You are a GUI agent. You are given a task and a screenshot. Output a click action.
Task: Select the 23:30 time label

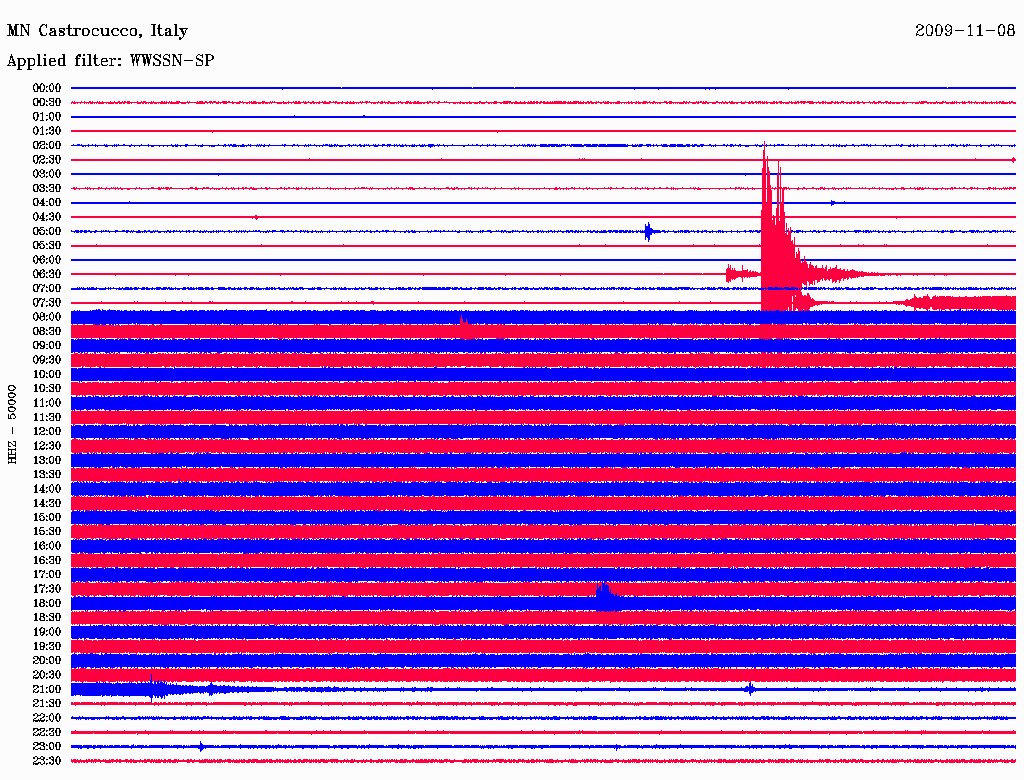47,760
